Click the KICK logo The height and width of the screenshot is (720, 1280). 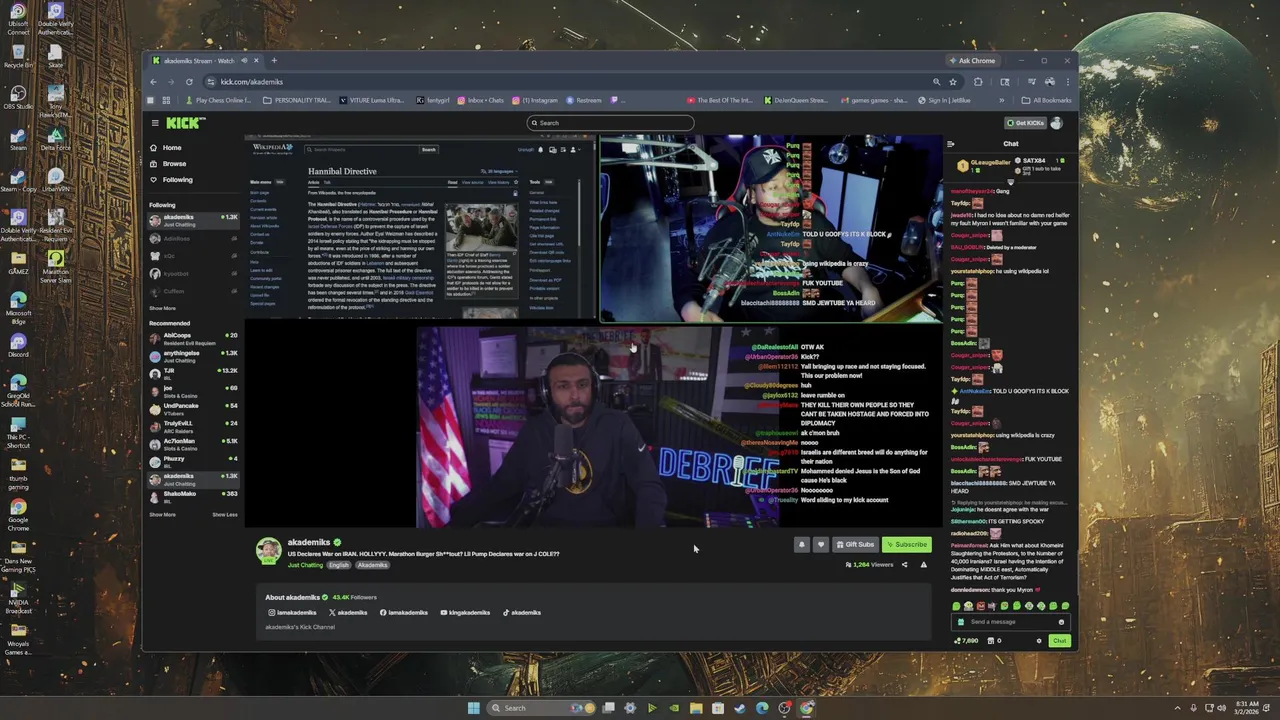[185, 123]
